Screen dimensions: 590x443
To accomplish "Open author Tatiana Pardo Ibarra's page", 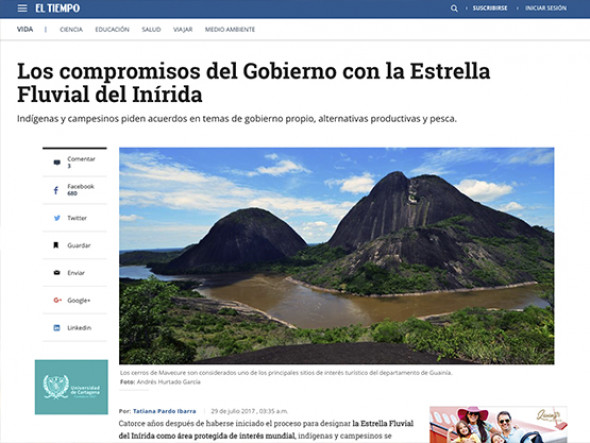I will coord(164,411).
